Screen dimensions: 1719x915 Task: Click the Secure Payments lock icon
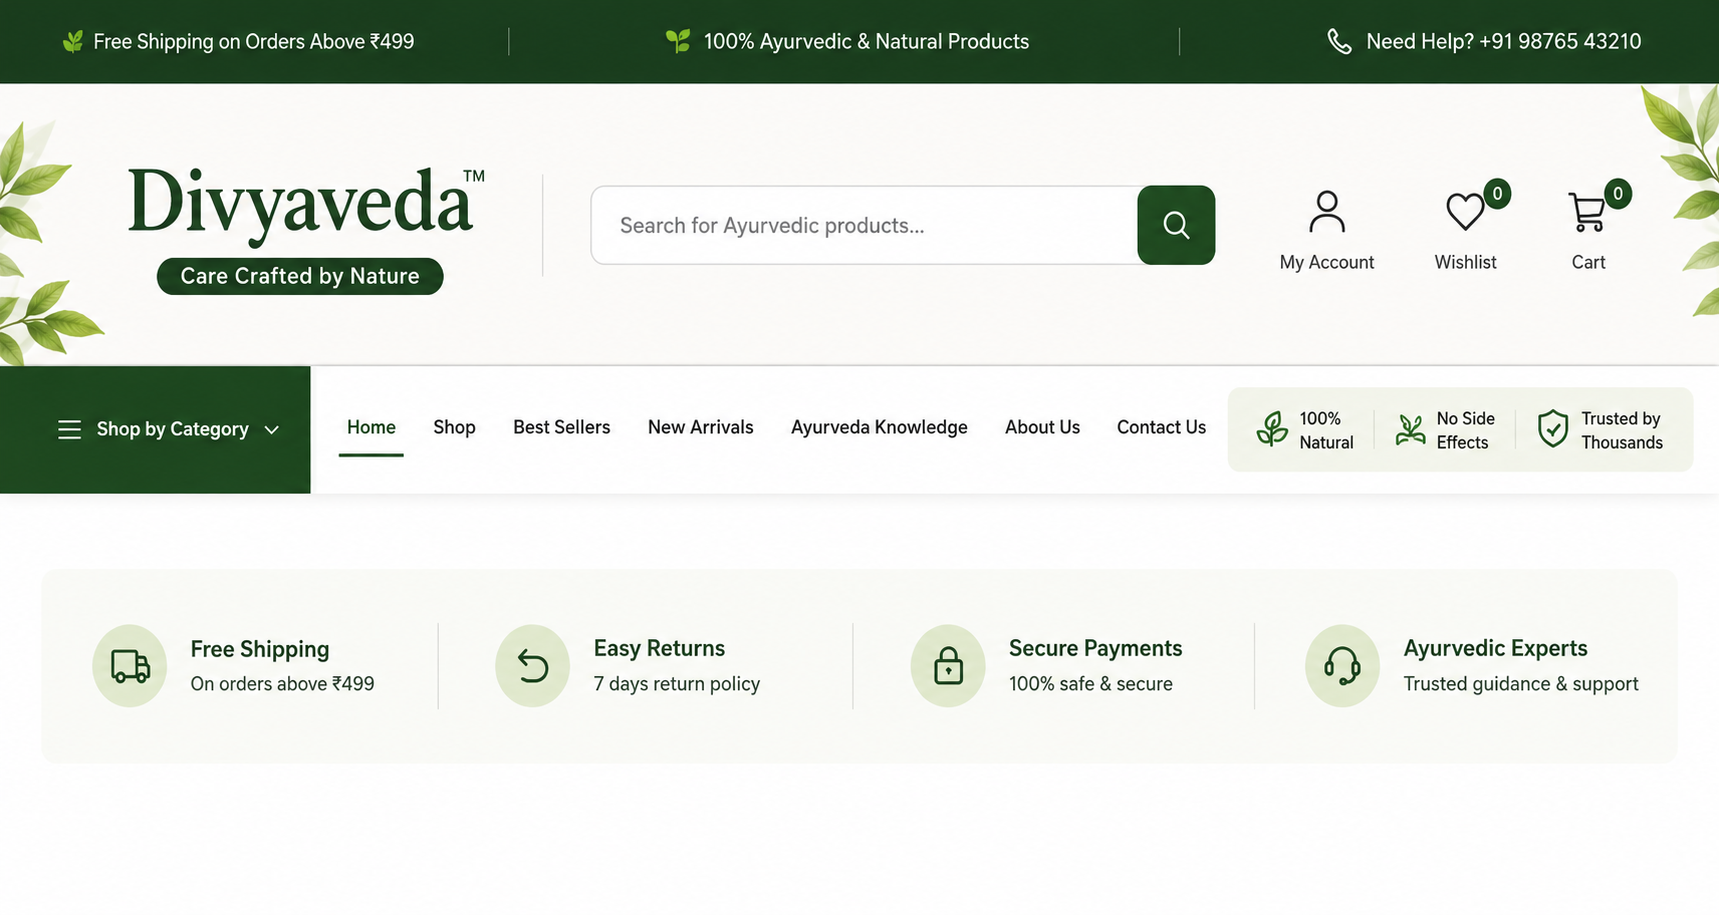coord(948,666)
